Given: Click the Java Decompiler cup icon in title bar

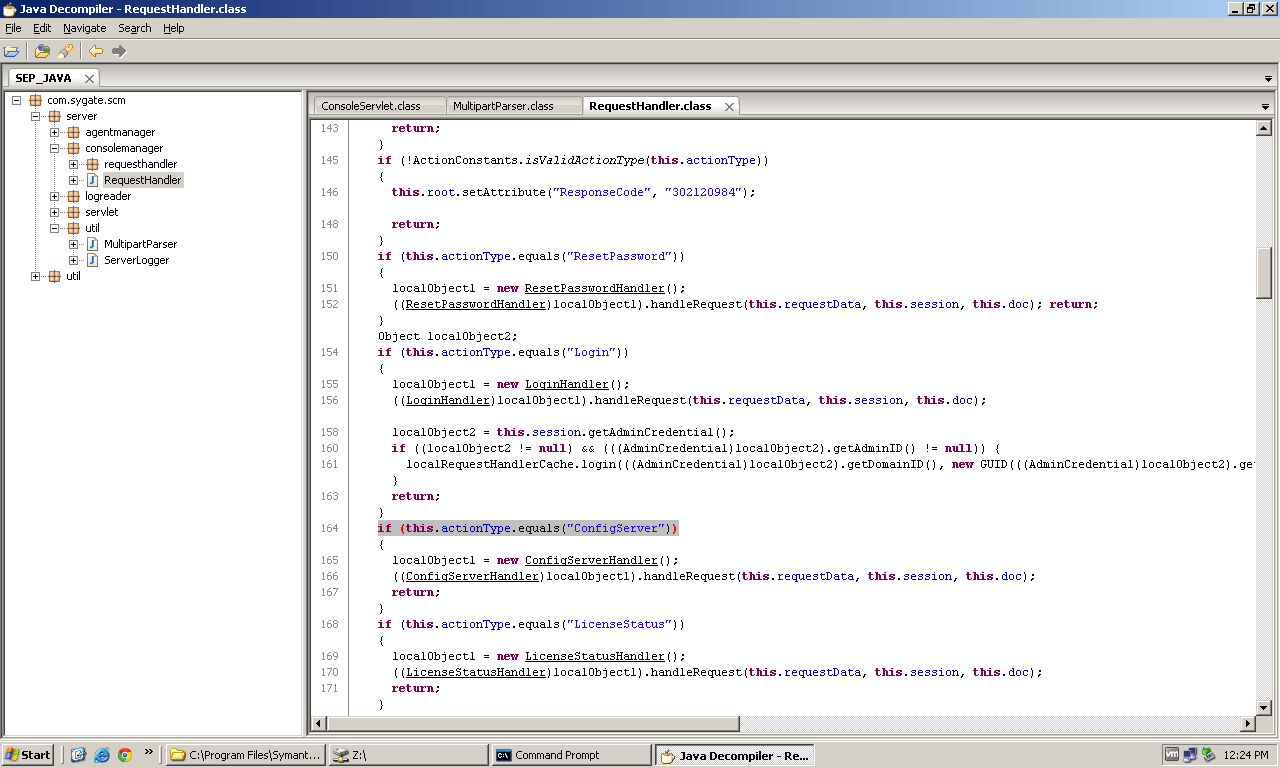Looking at the screenshot, I should click(x=9, y=9).
